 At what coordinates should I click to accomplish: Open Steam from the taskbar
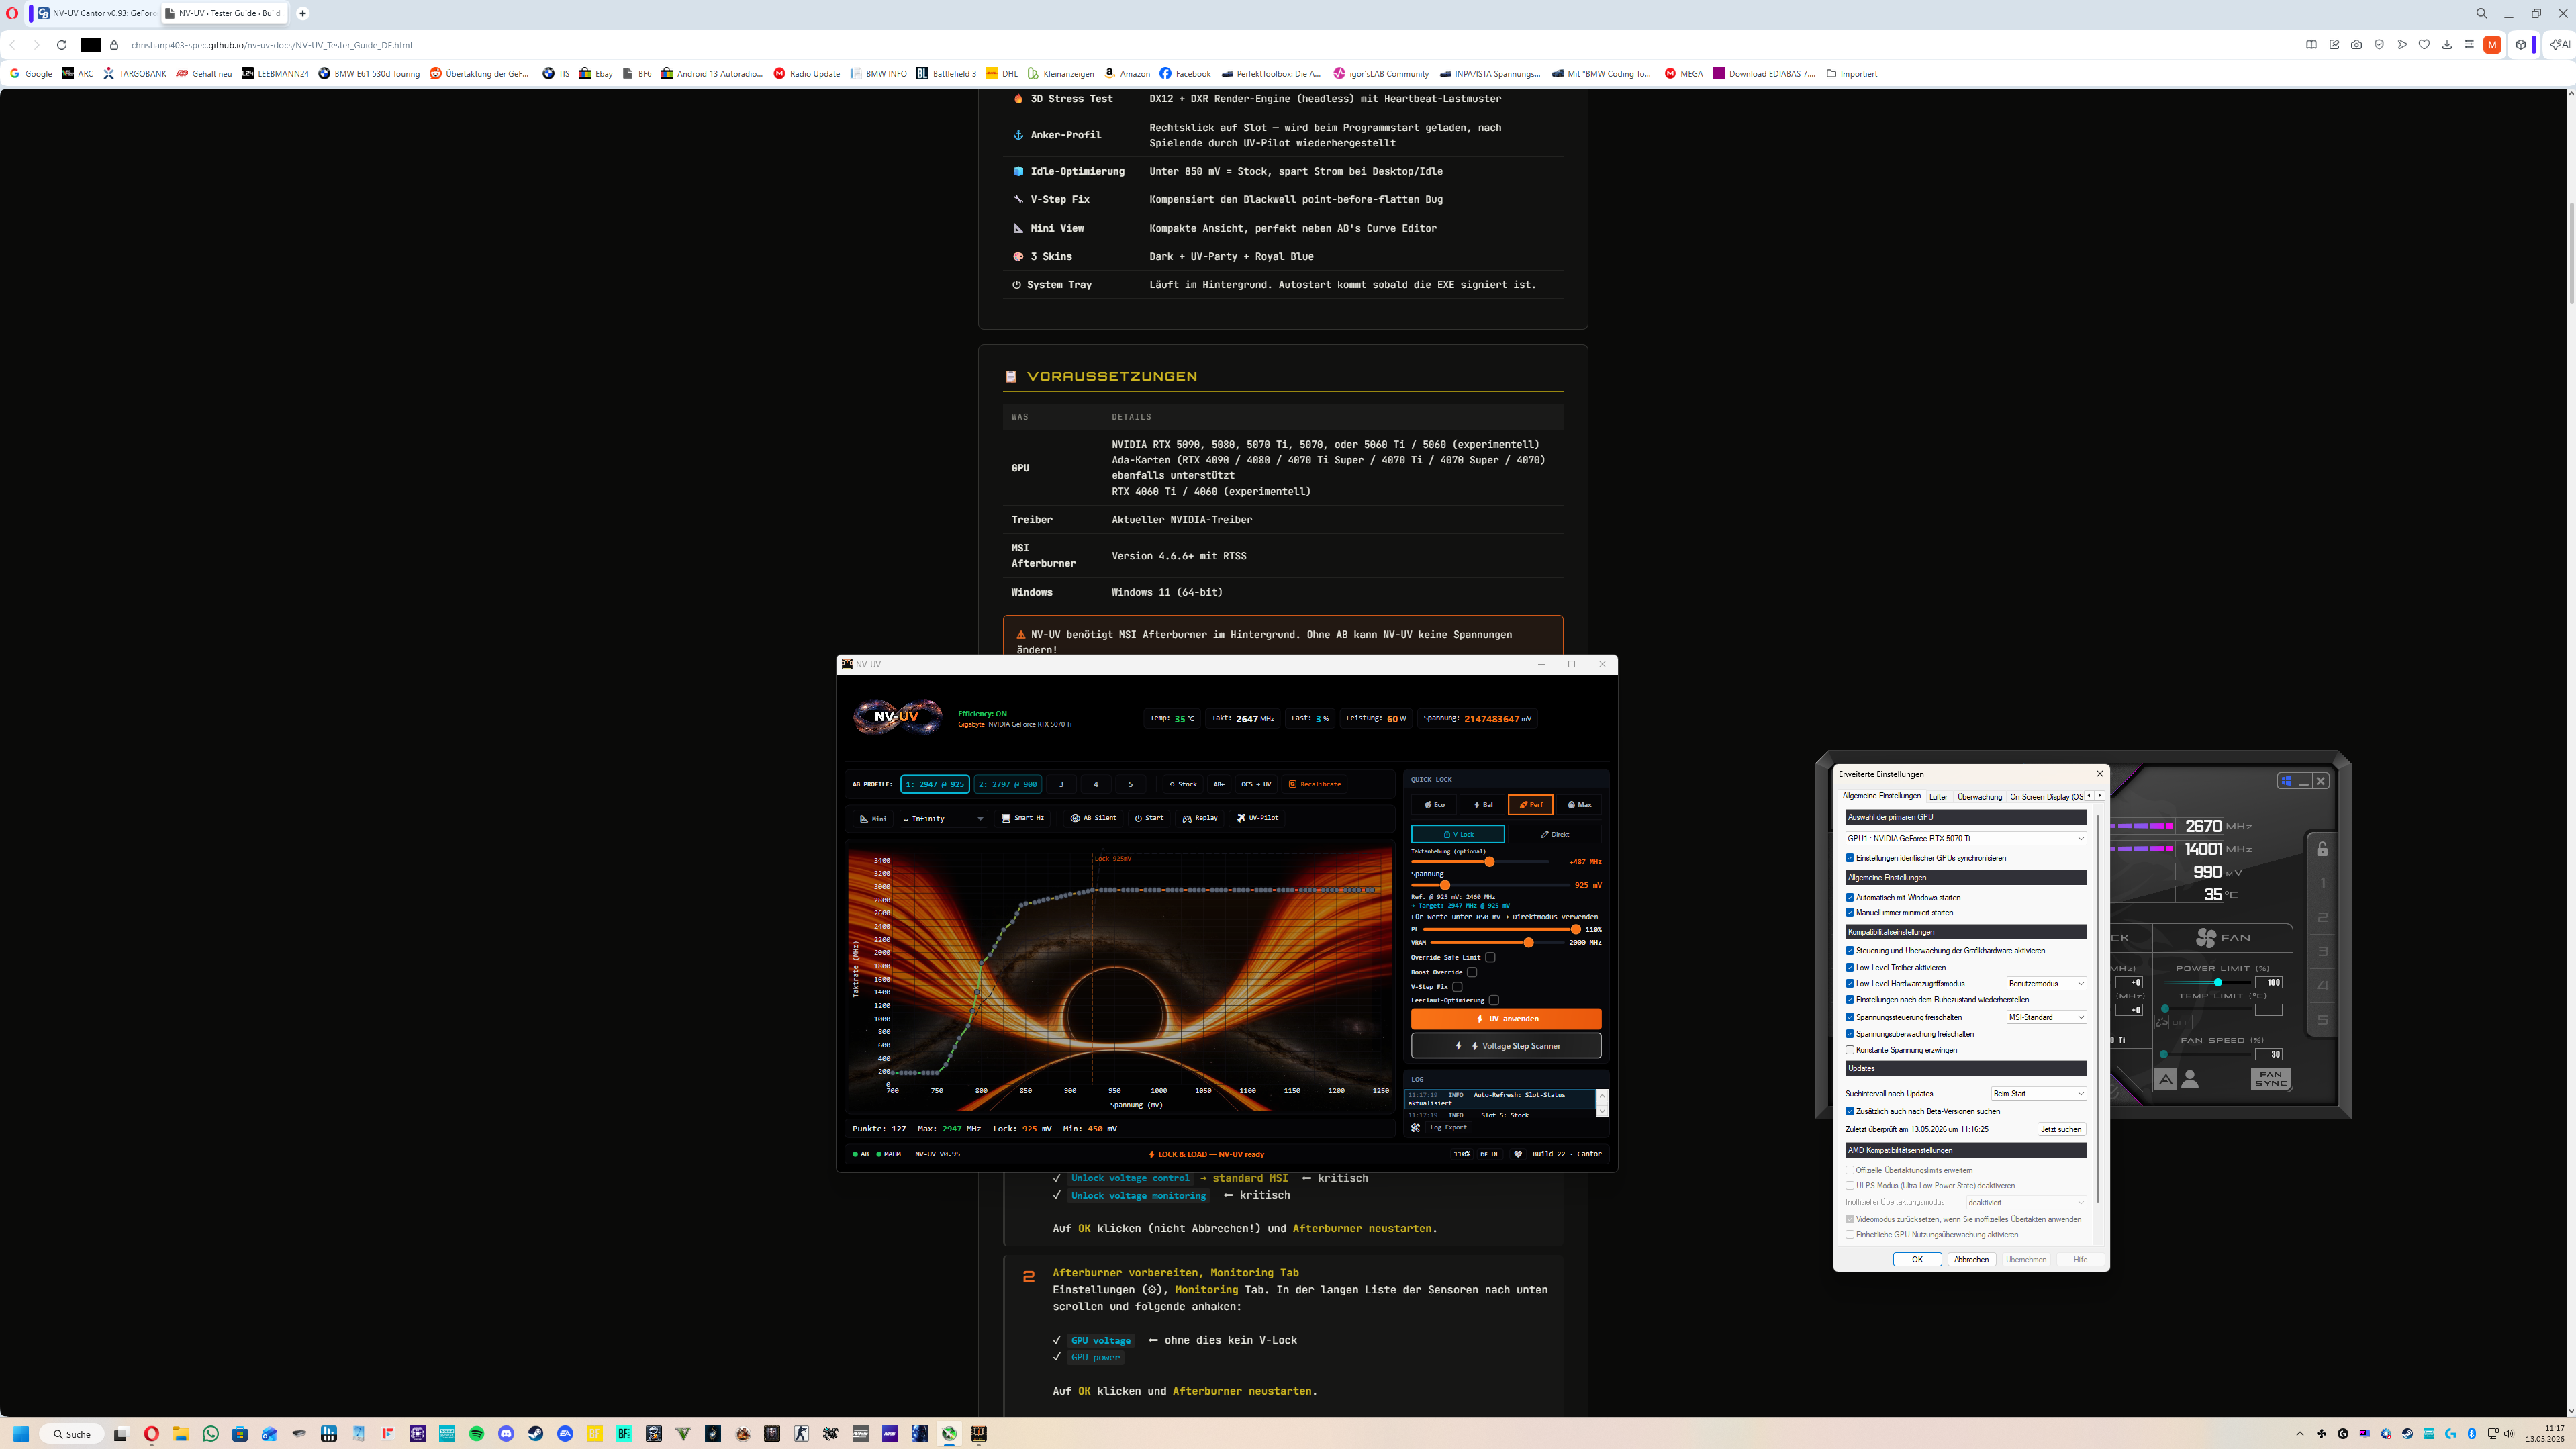(x=536, y=1434)
